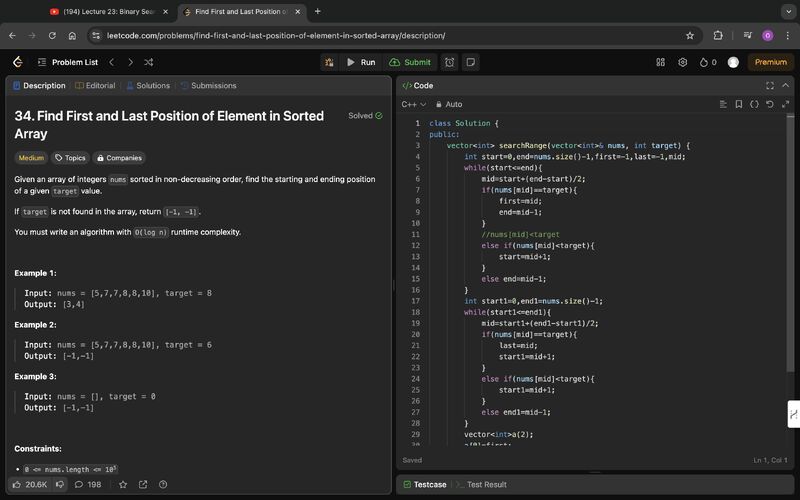This screenshot has height=500, width=800.
Task: Click the Medium difficulty tag
Action: [x=31, y=158]
